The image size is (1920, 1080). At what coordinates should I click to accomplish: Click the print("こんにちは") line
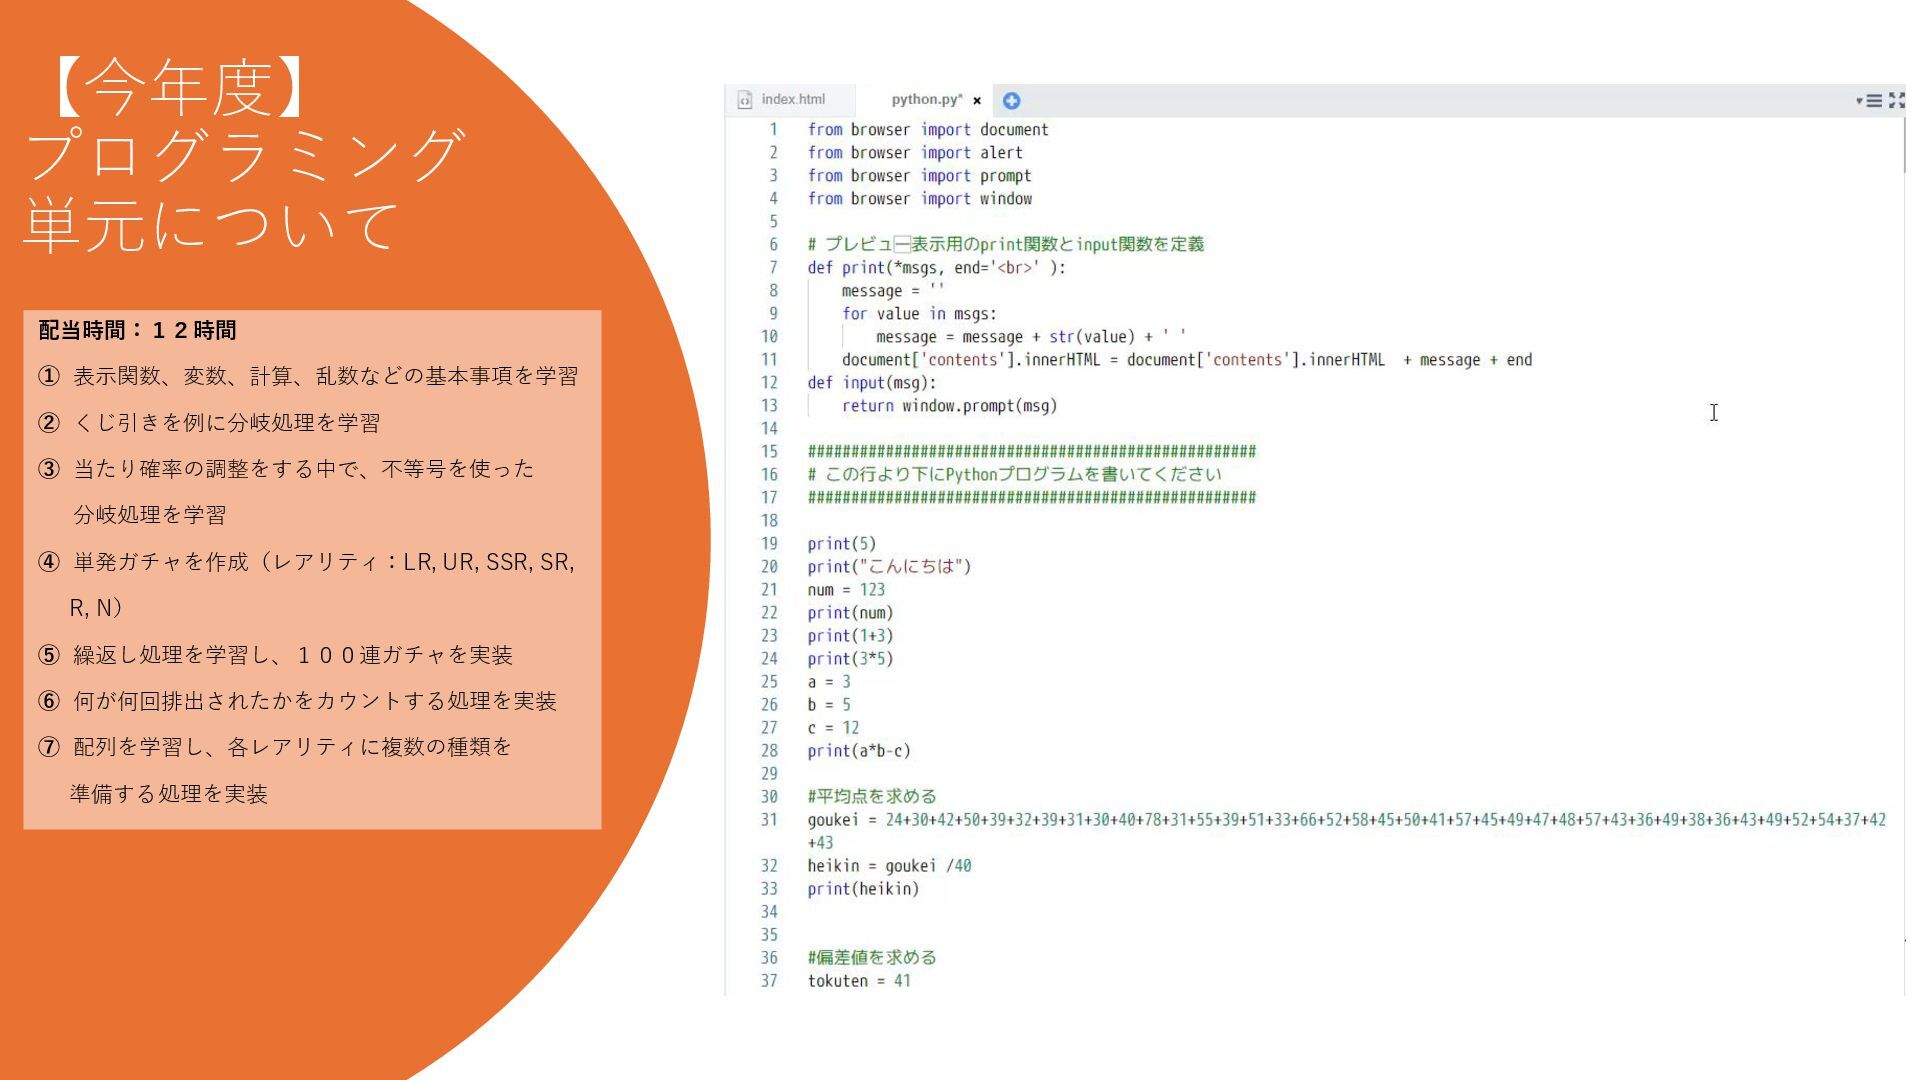(889, 567)
